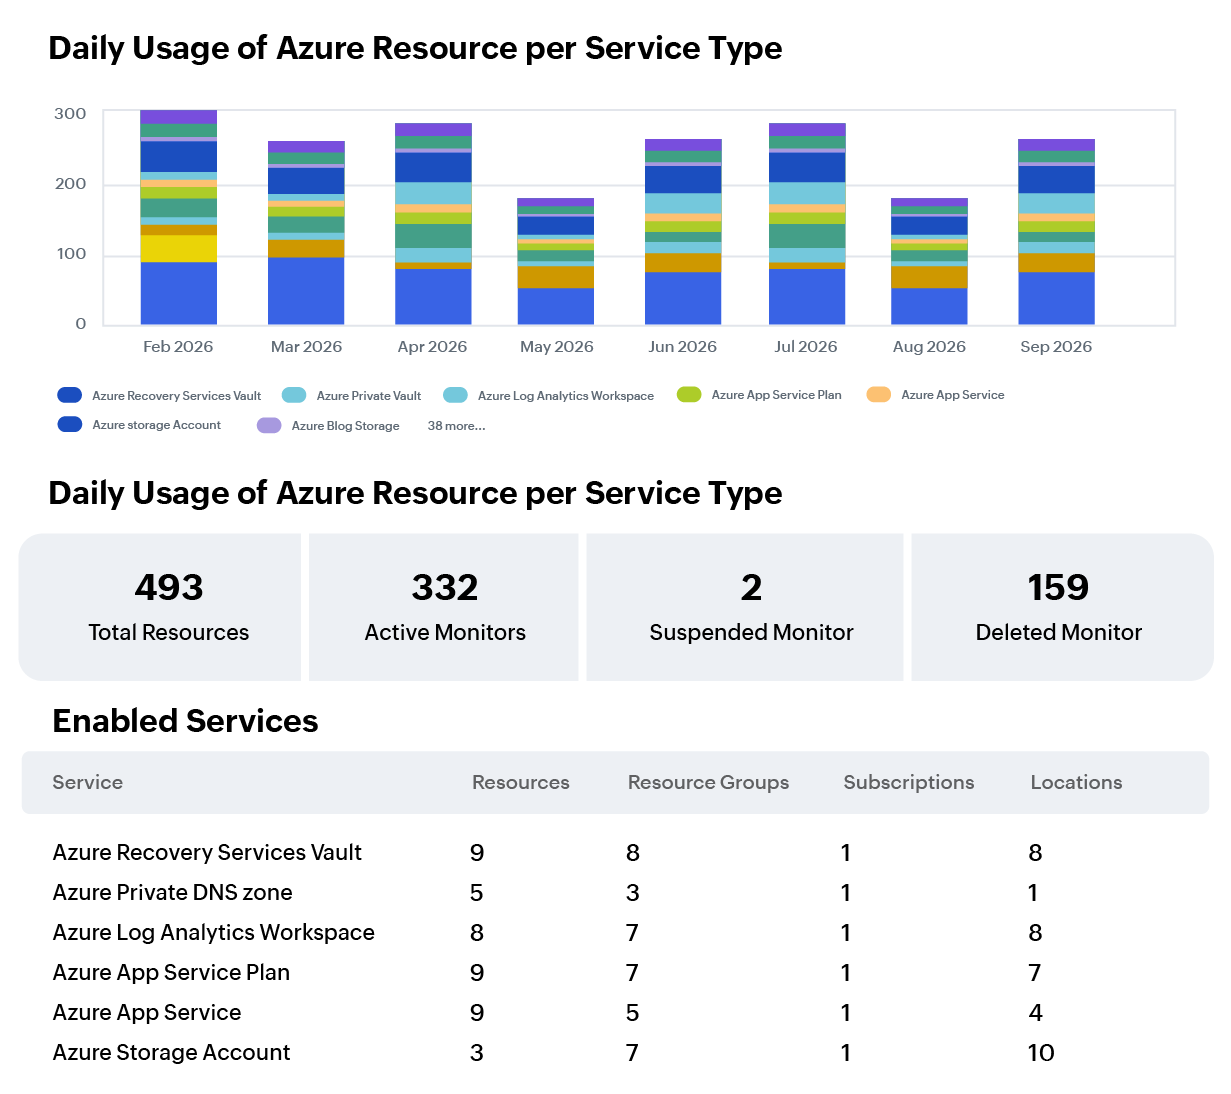1231x1094 pixels.
Task: Click Locations value 10 for Azure Storage Account
Action: (x=1041, y=1053)
